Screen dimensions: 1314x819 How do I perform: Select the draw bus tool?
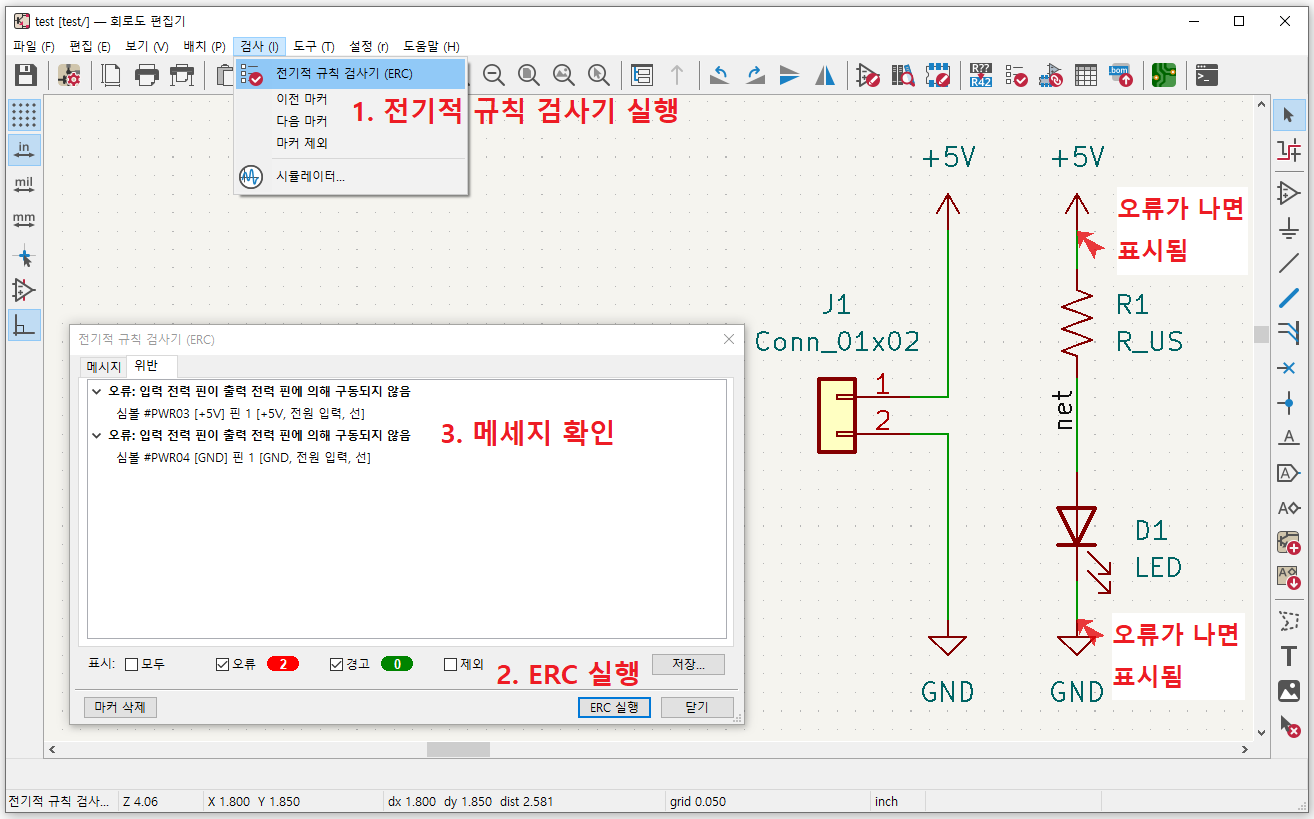pos(1289,298)
